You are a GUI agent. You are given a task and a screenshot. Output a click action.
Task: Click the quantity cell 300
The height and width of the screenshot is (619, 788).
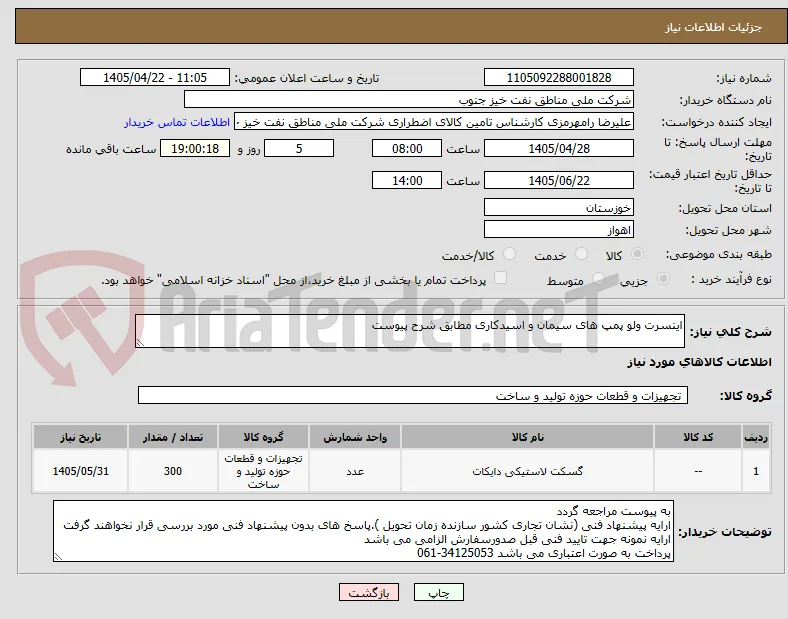(x=172, y=471)
